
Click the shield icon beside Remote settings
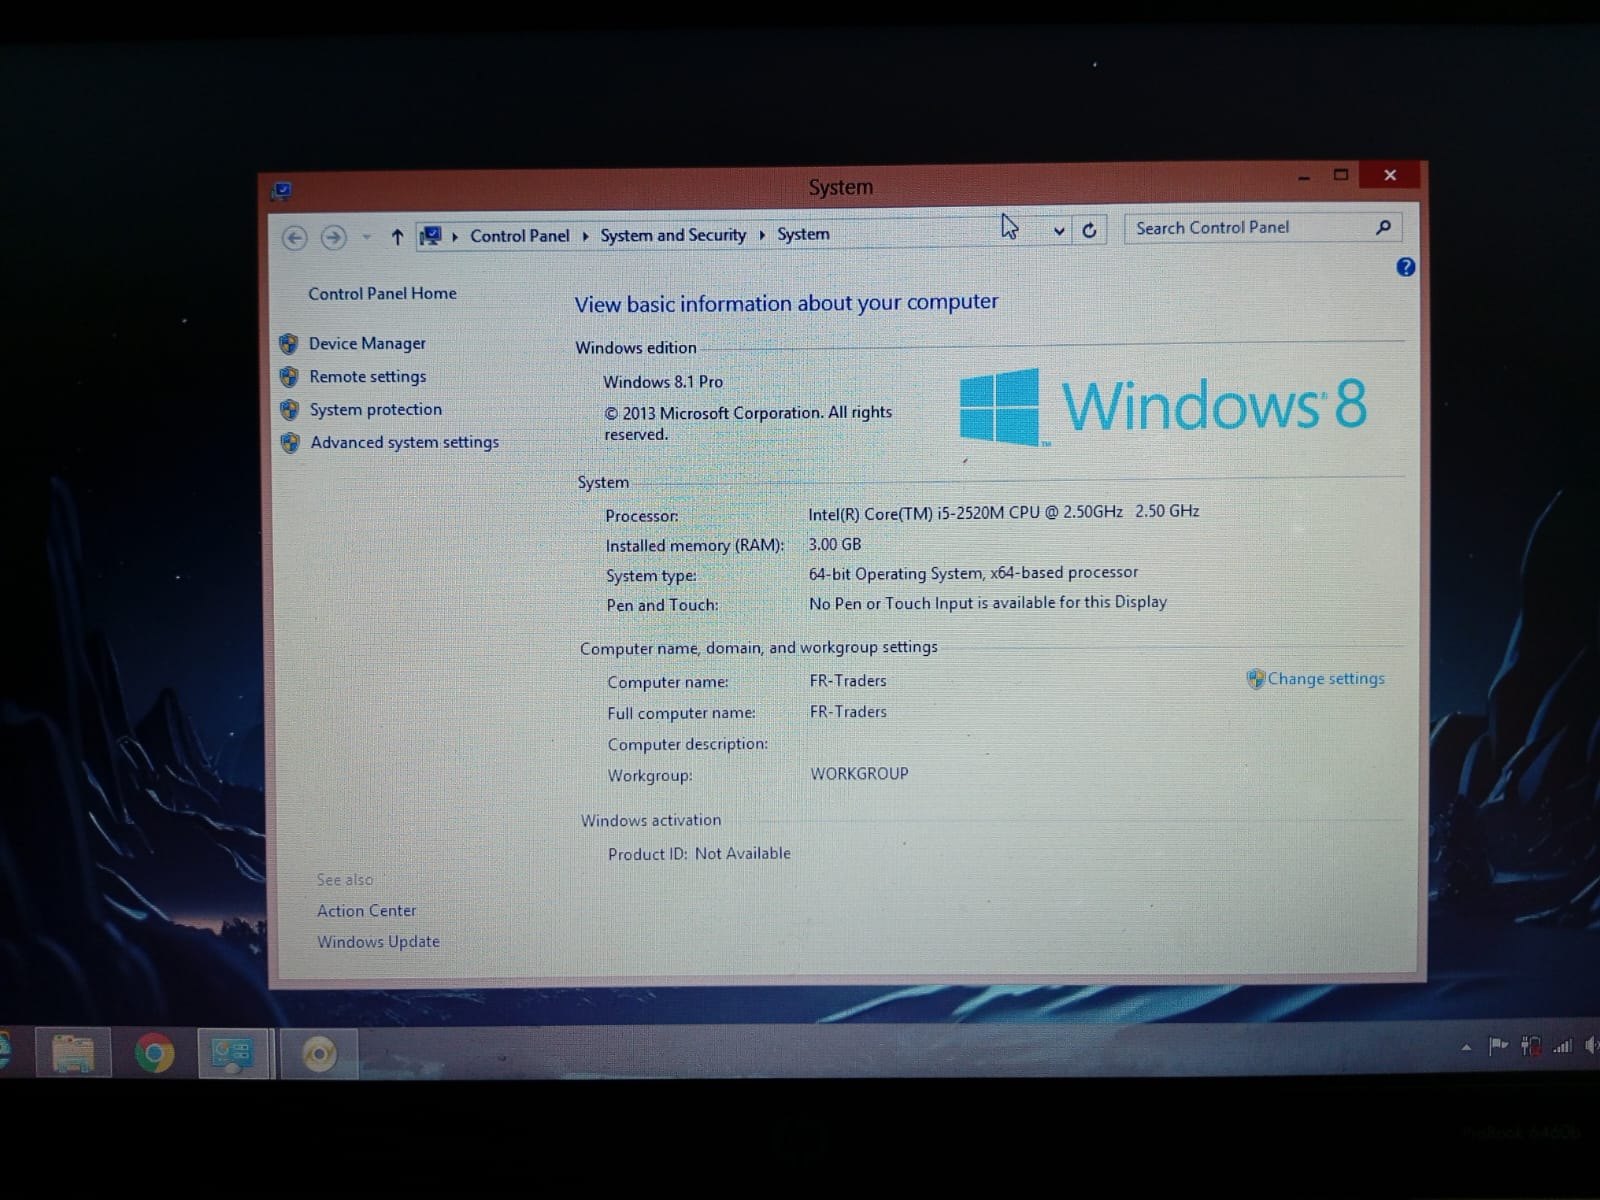[289, 377]
